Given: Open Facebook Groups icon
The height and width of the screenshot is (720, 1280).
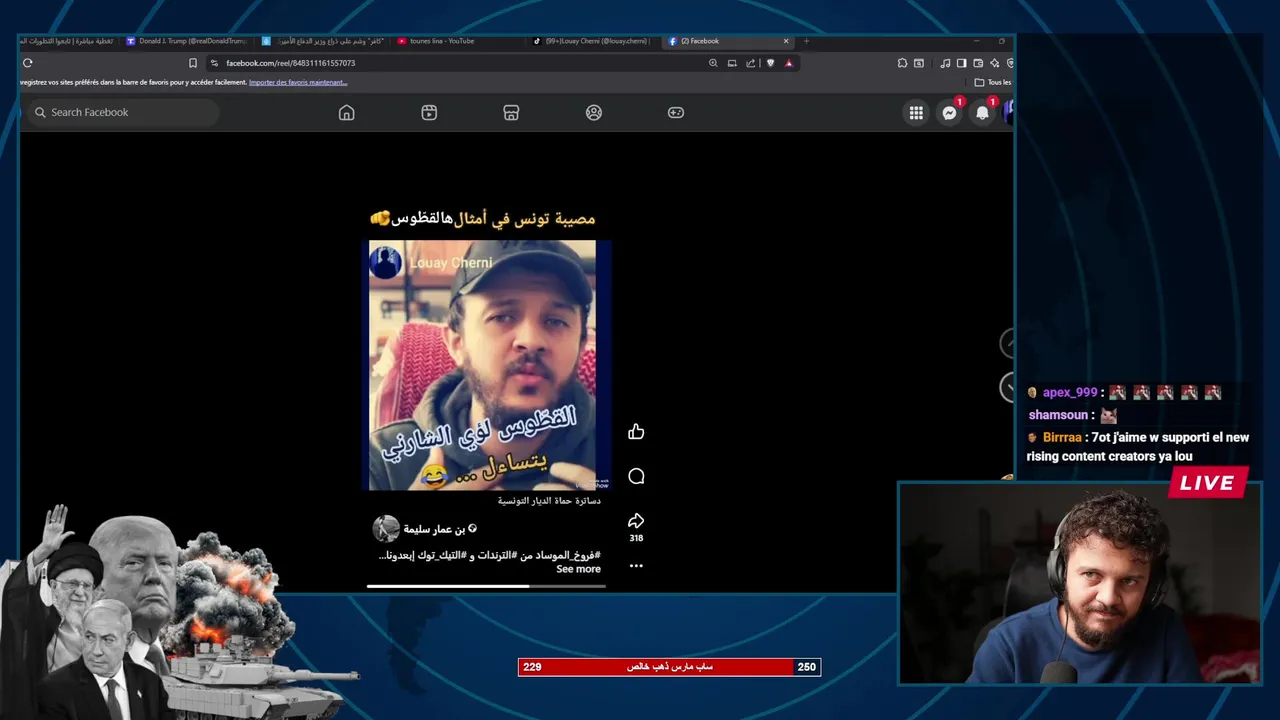Looking at the screenshot, I should pos(594,113).
